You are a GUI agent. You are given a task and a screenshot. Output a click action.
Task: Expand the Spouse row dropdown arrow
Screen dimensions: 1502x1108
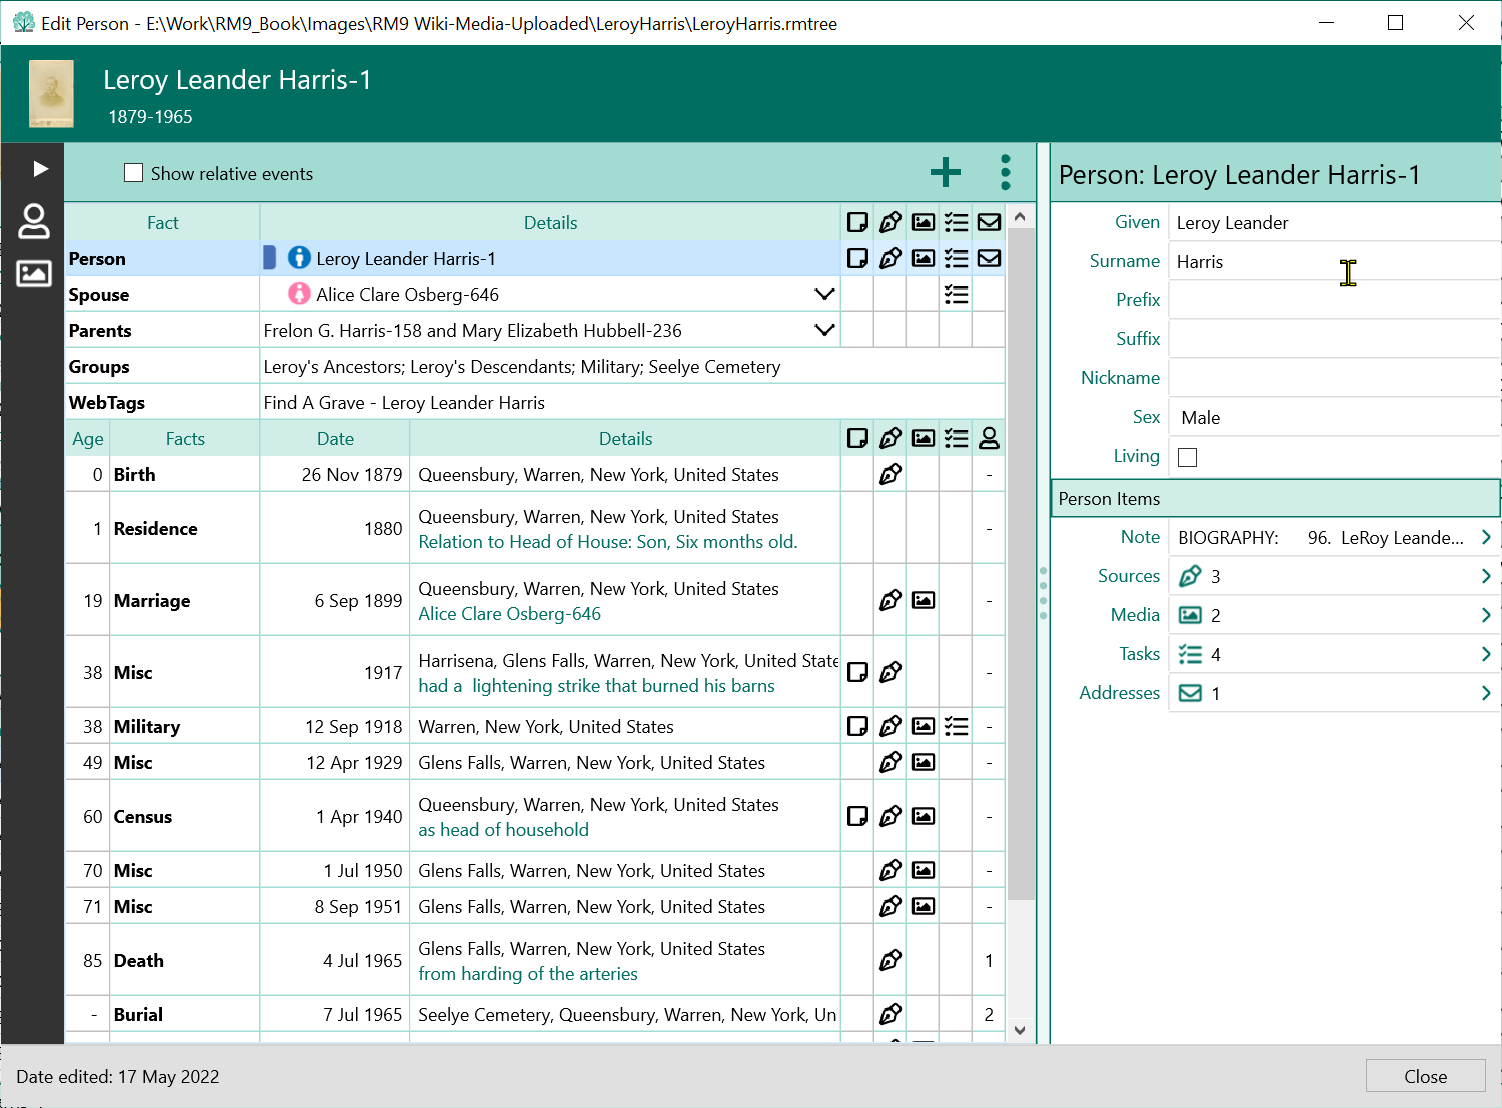tap(824, 294)
